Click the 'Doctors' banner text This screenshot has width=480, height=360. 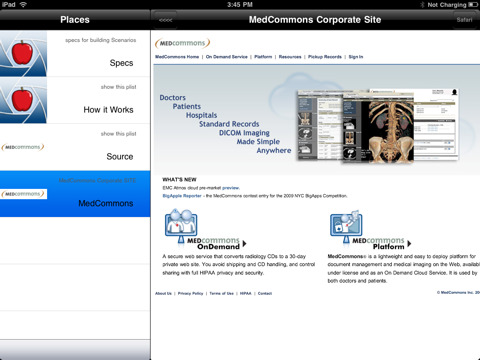point(172,98)
